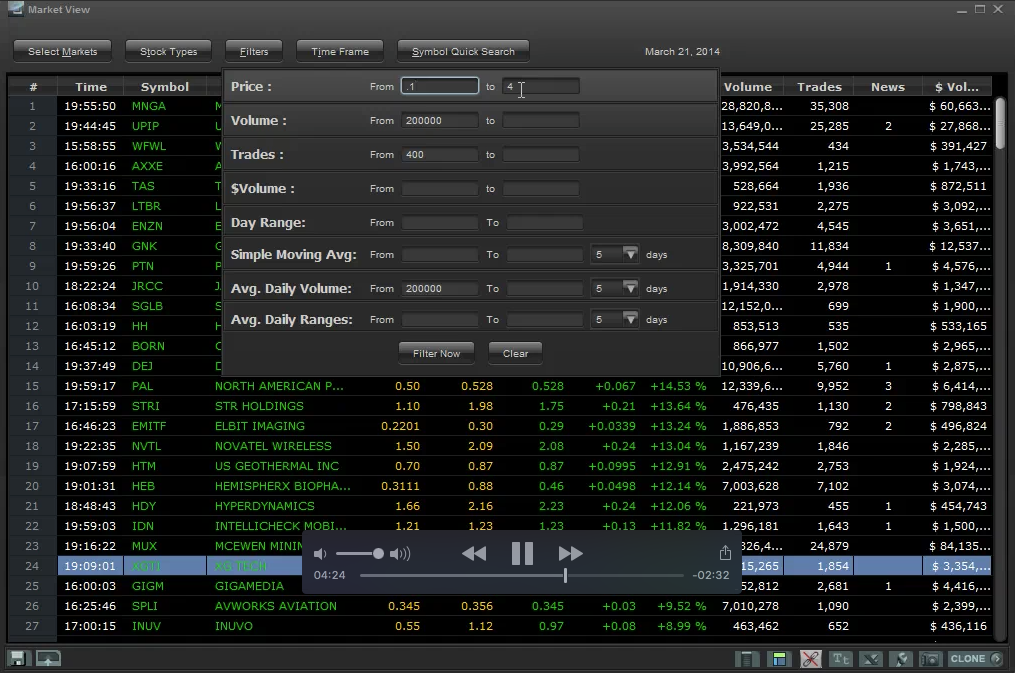Click the Volume From input field
Viewport: 1015px width, 673px height.
point(439,121)
